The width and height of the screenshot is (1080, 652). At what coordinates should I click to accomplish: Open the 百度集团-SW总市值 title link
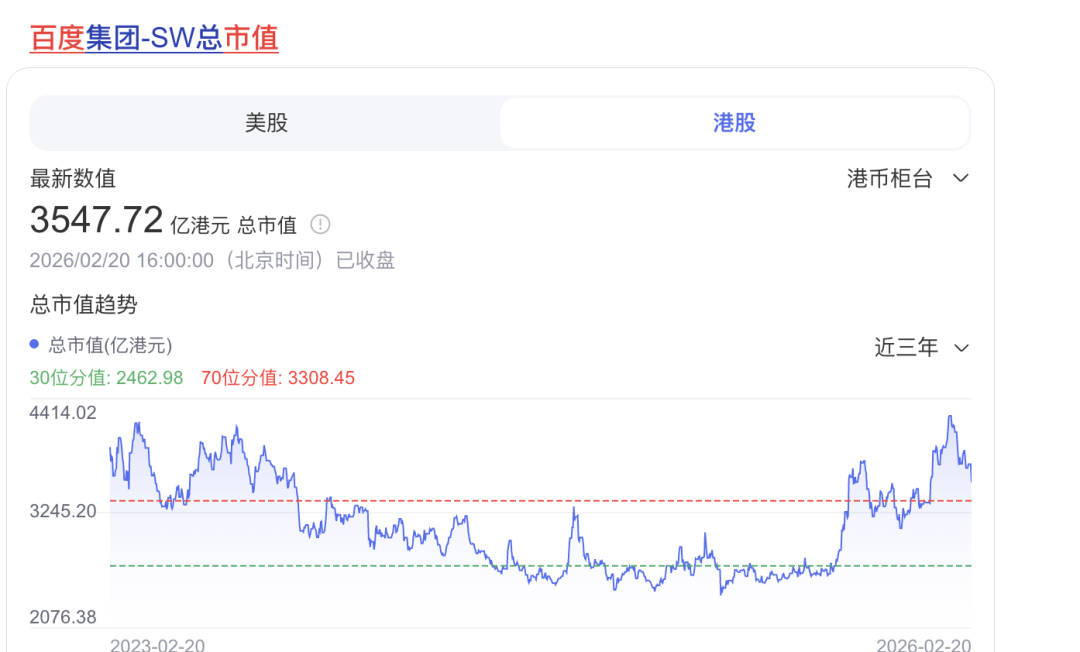click(154, 38)
